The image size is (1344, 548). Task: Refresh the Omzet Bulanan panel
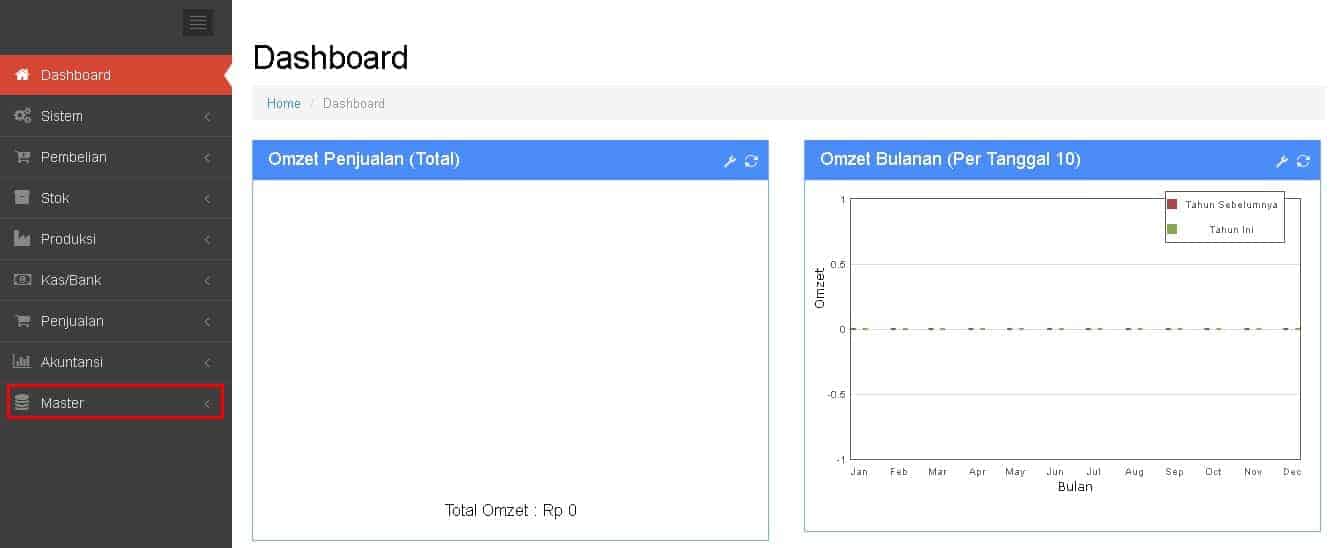(x=1303, y=161)
